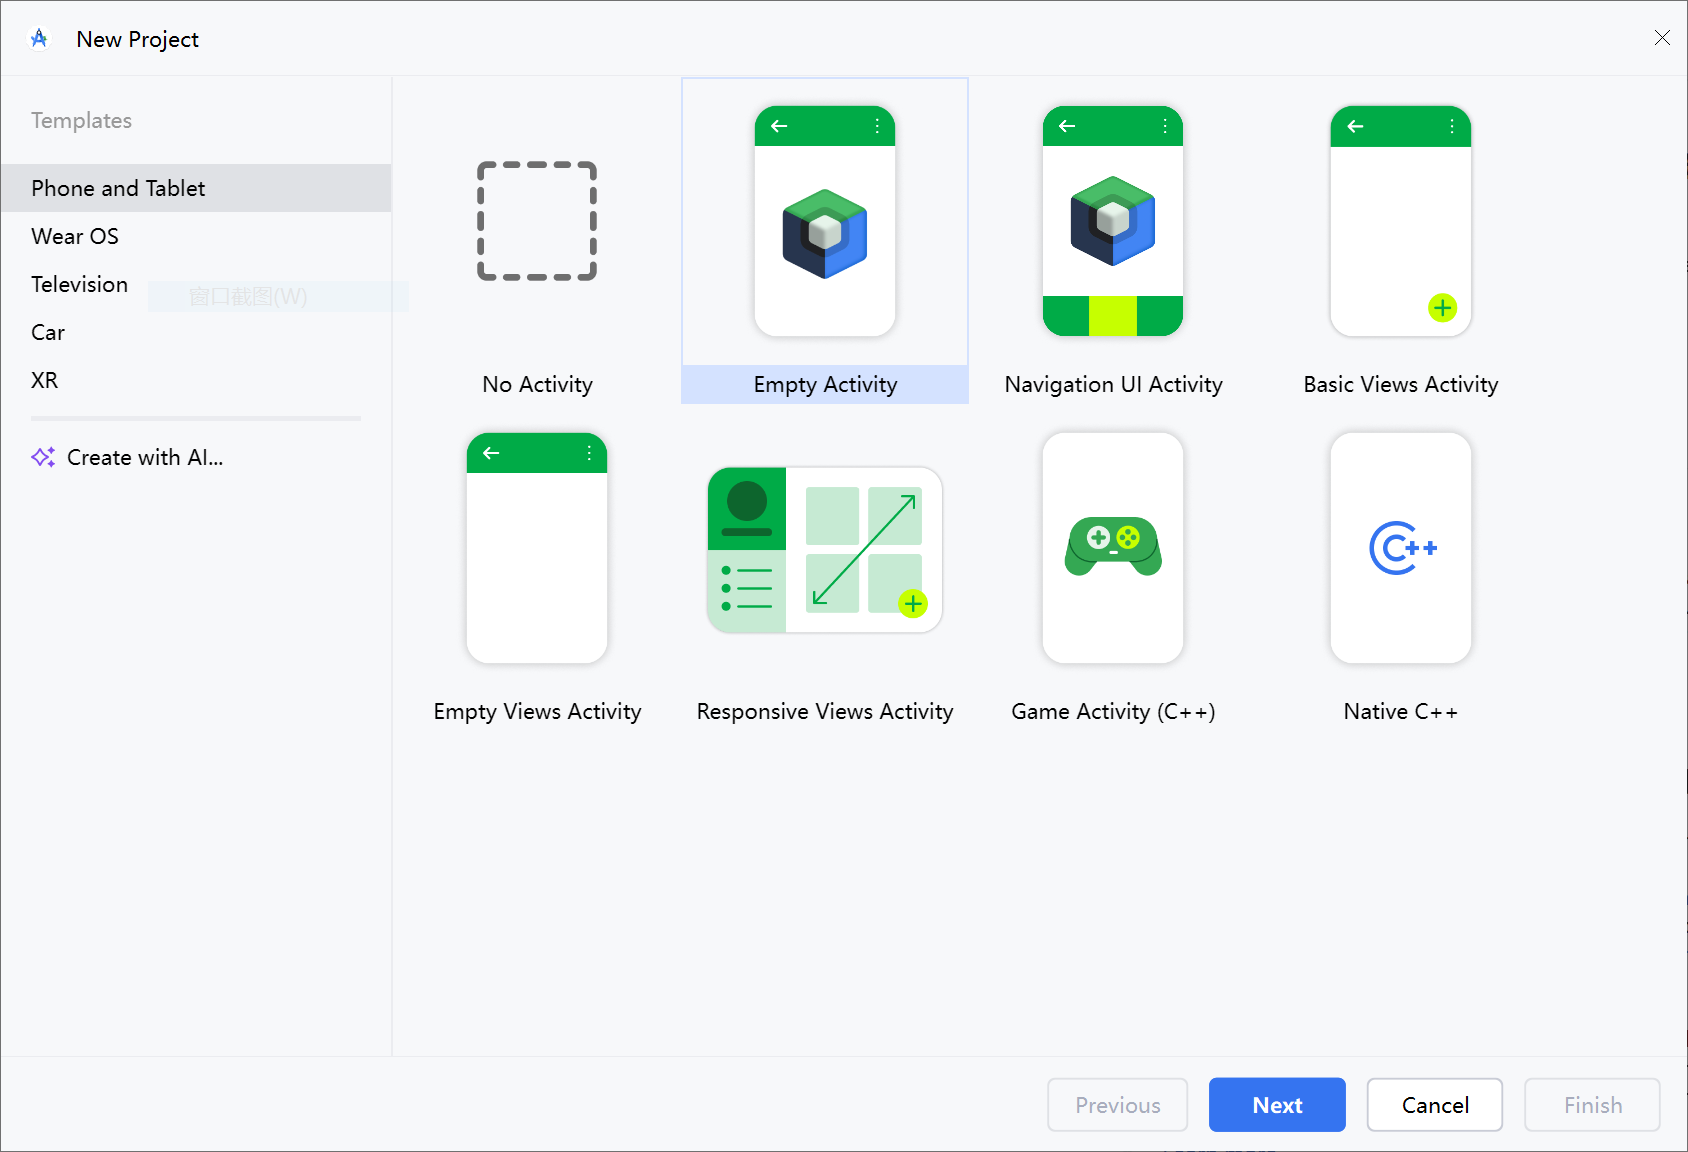Click the Create with AI sparkle icon
This screenshot has width=1688, height=1152.
[x=43, y=457]
